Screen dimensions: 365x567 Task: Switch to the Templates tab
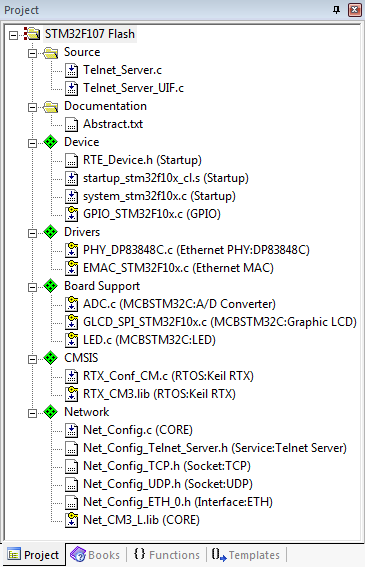pyautogui.click(x=246, y=555)
